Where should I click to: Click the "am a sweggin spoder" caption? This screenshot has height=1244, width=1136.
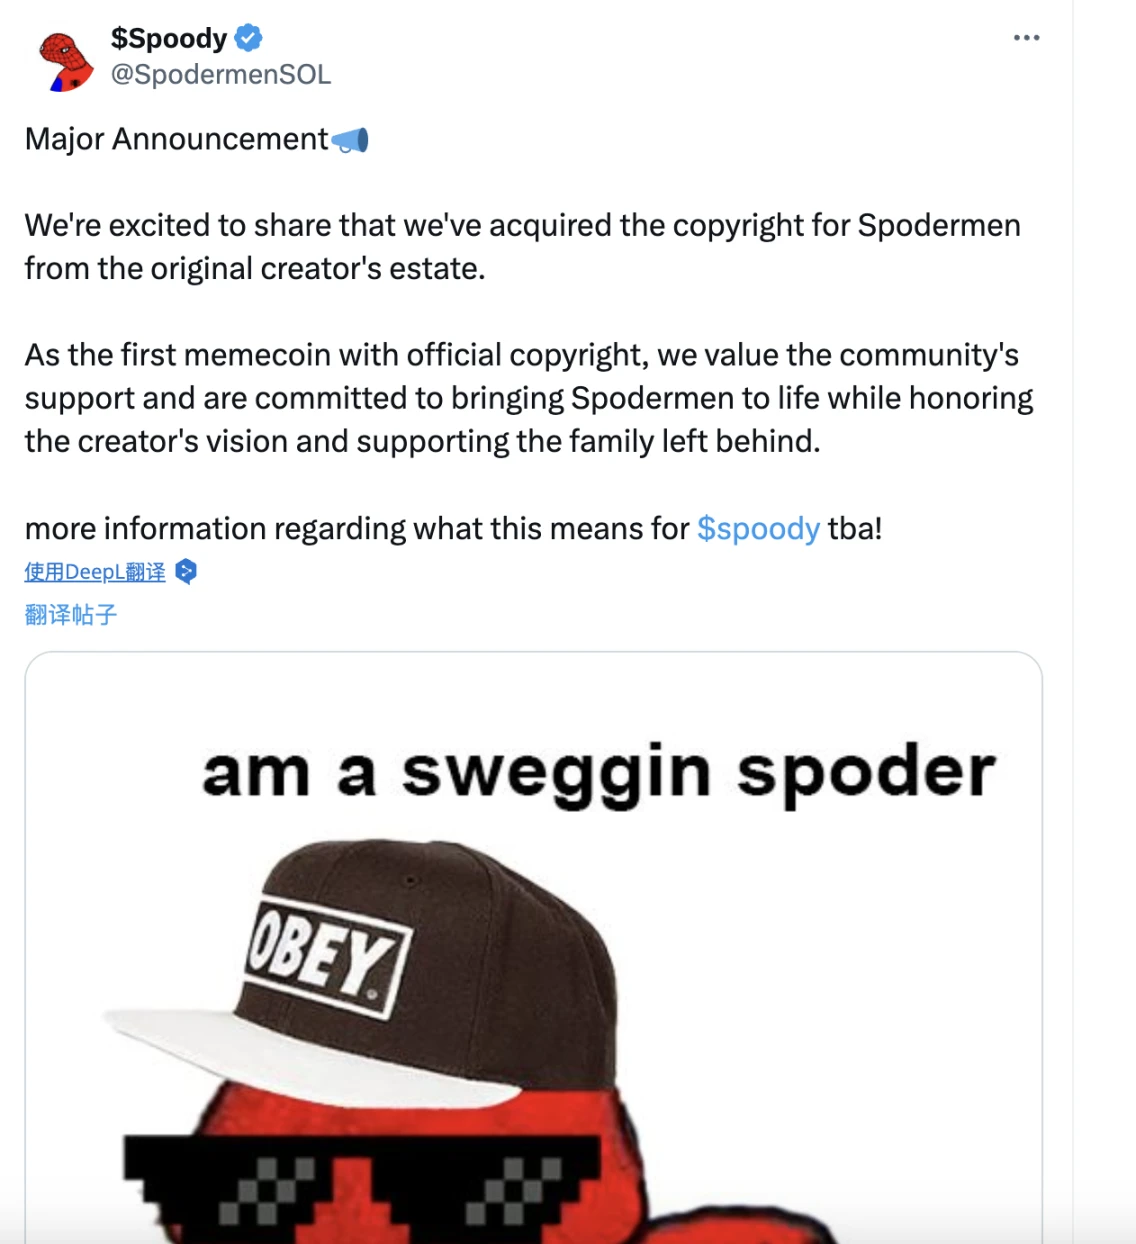pyautogui.click(x=598, y=773)
